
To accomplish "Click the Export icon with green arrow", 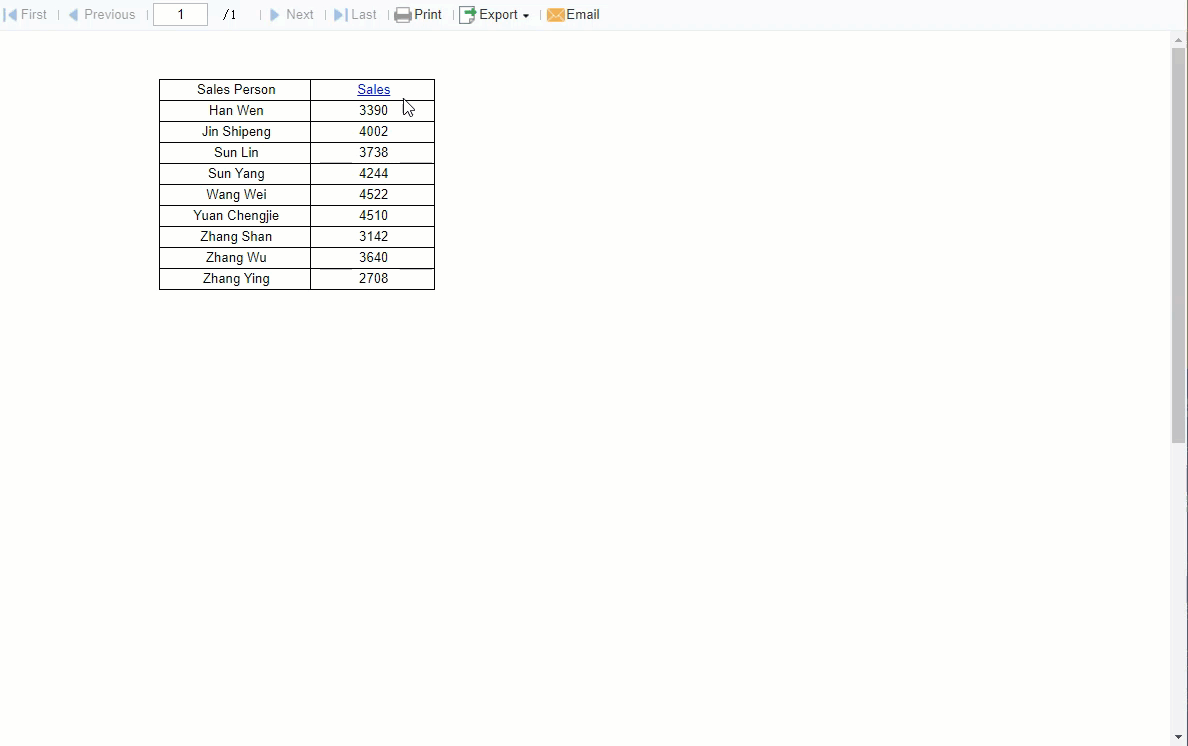I will [466, 14].
